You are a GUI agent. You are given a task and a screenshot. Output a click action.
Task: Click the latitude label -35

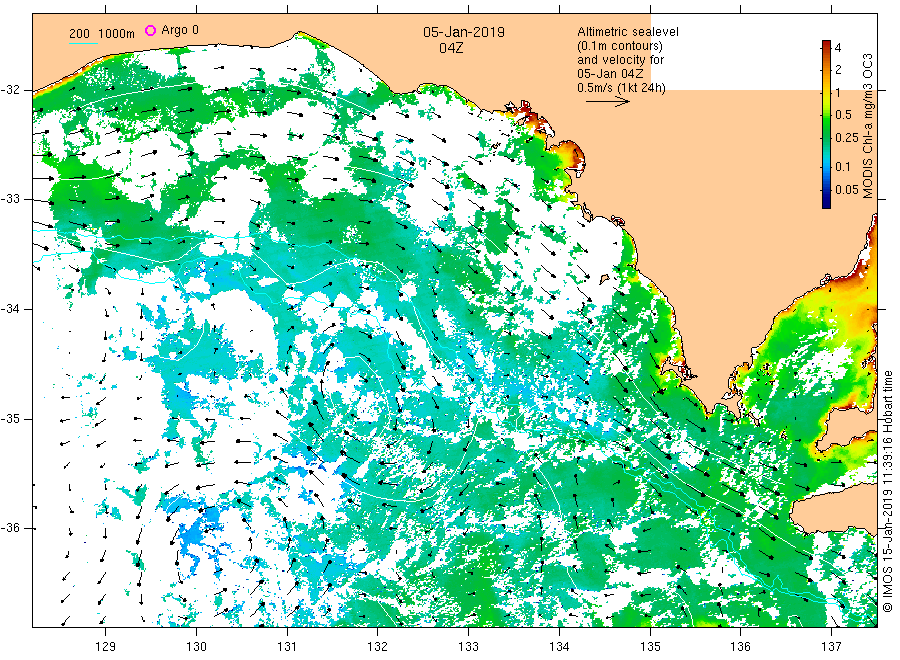pyautogui.click(x=10, y=418)
